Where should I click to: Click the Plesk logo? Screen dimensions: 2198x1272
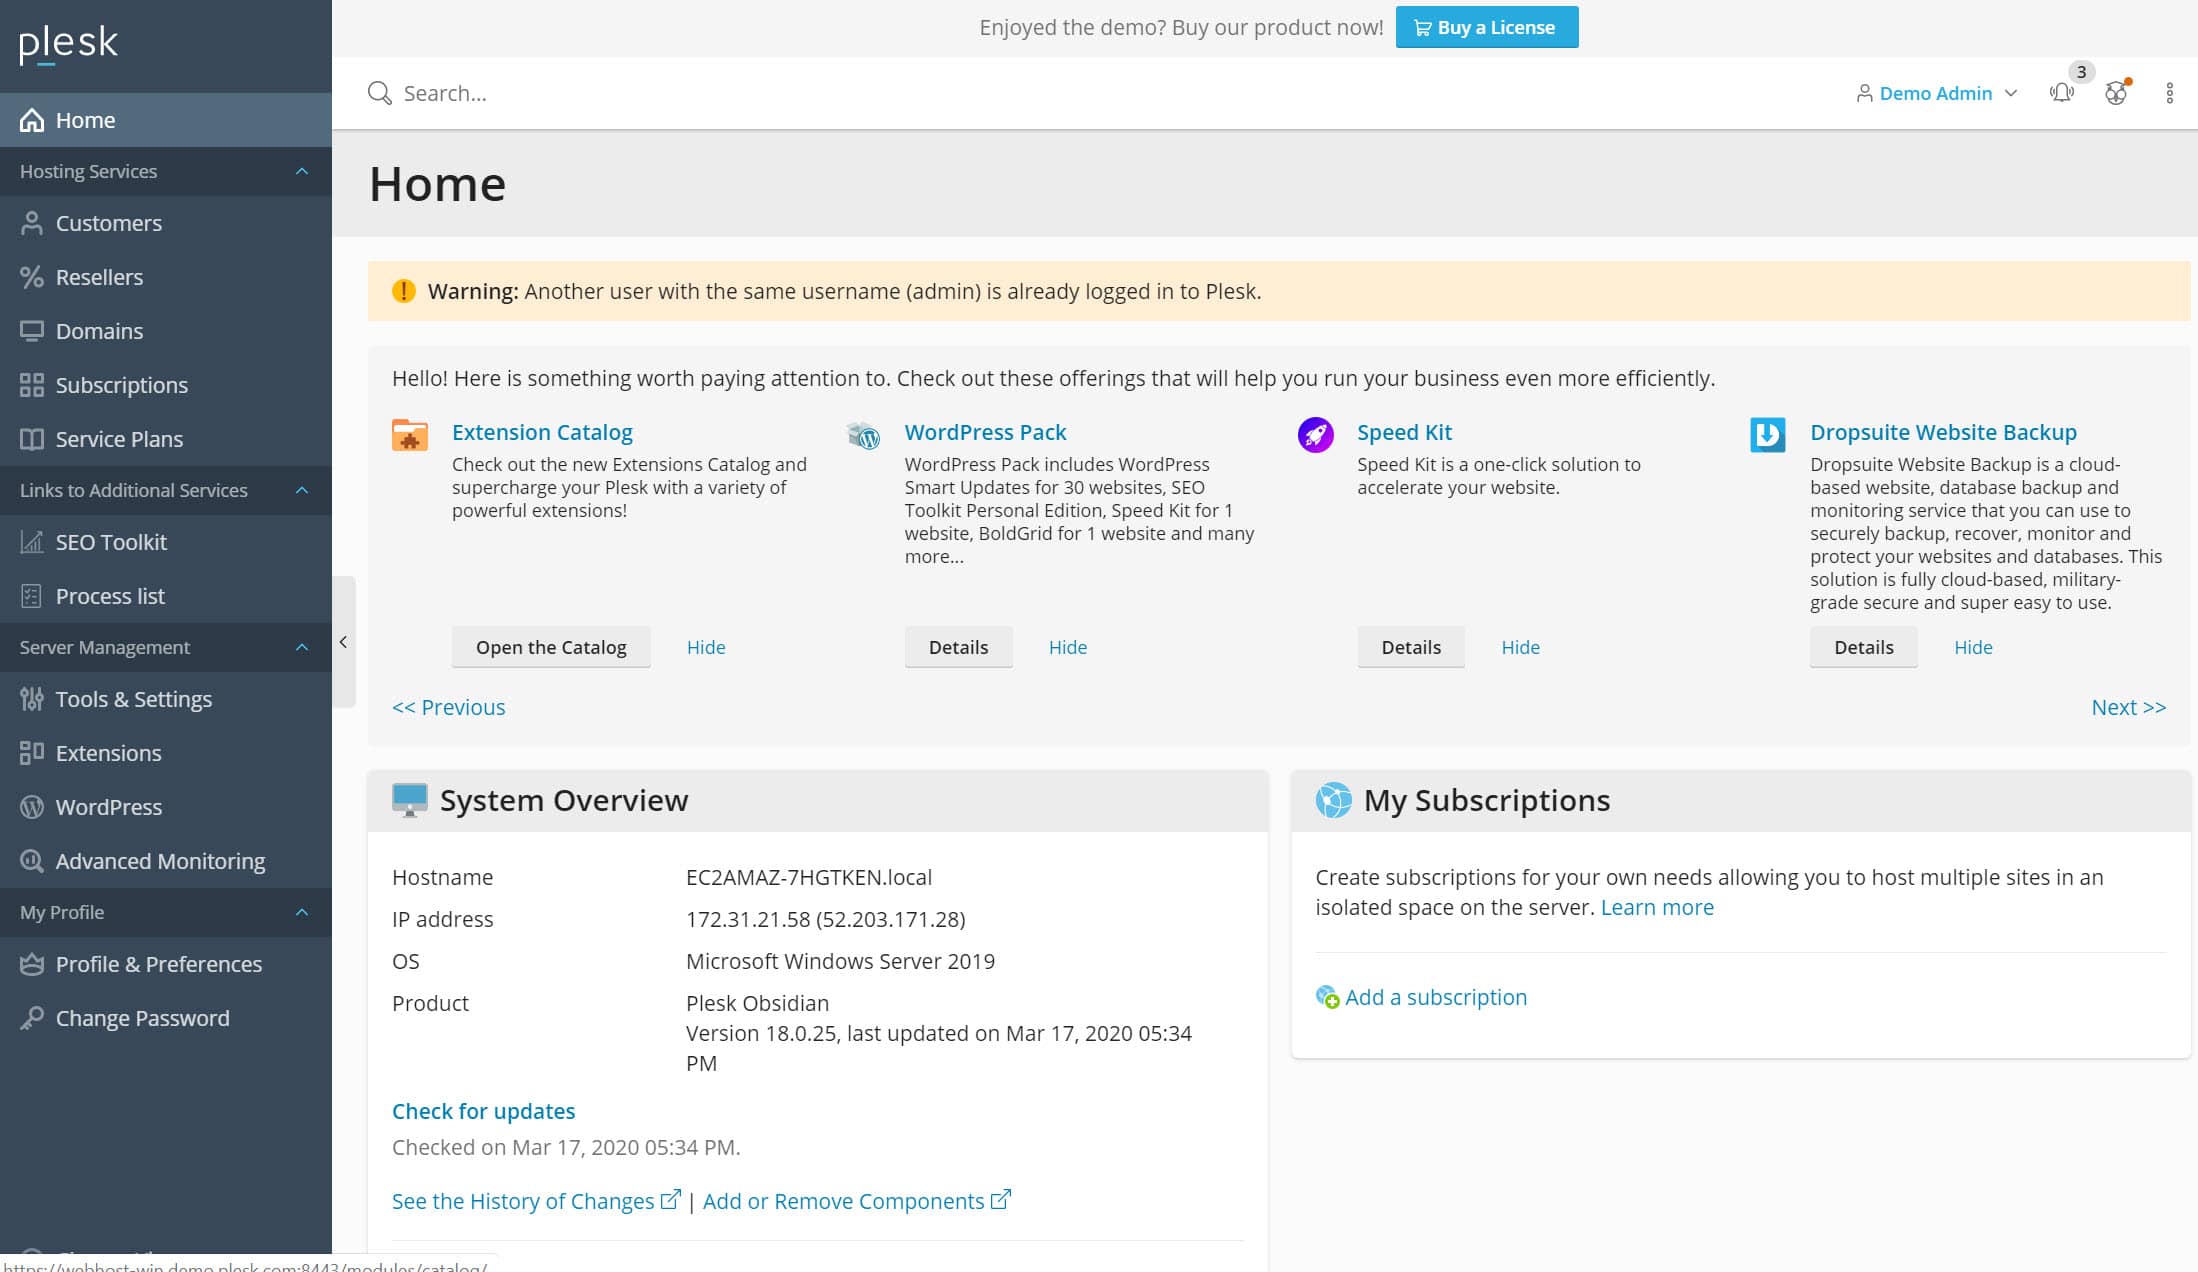tap(66, 42)
